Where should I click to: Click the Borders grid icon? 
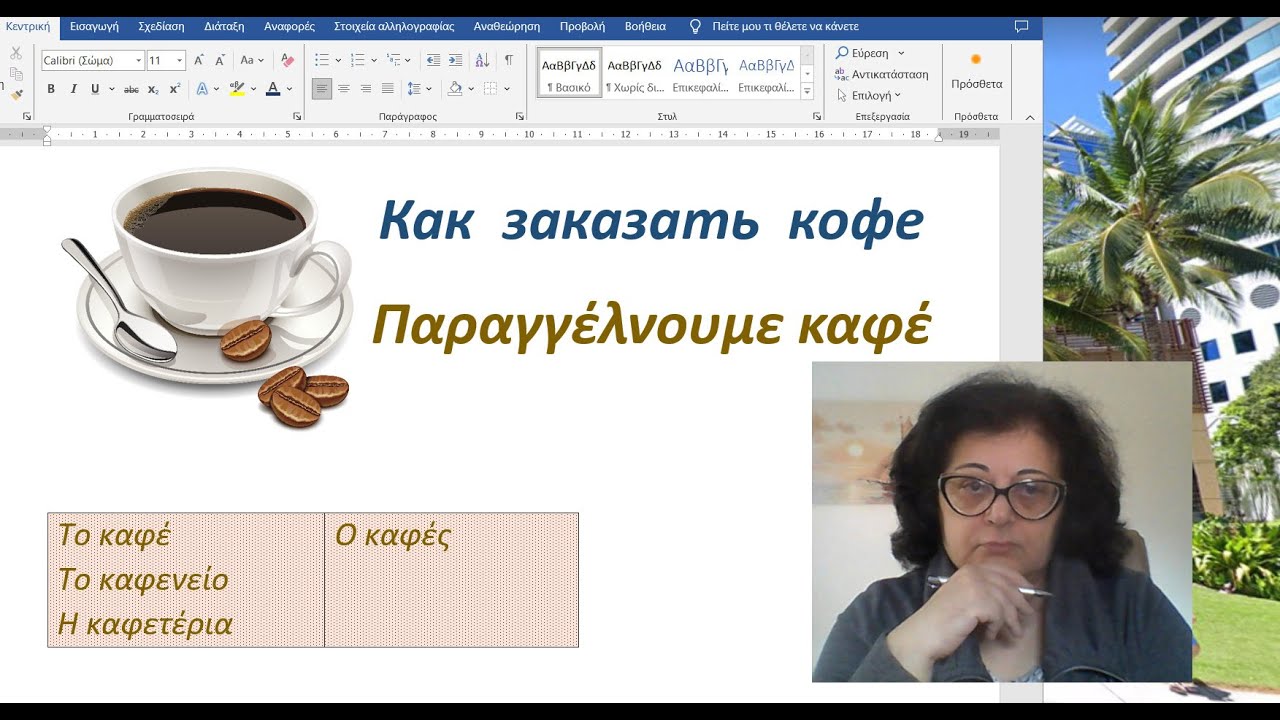coord(490,89)
